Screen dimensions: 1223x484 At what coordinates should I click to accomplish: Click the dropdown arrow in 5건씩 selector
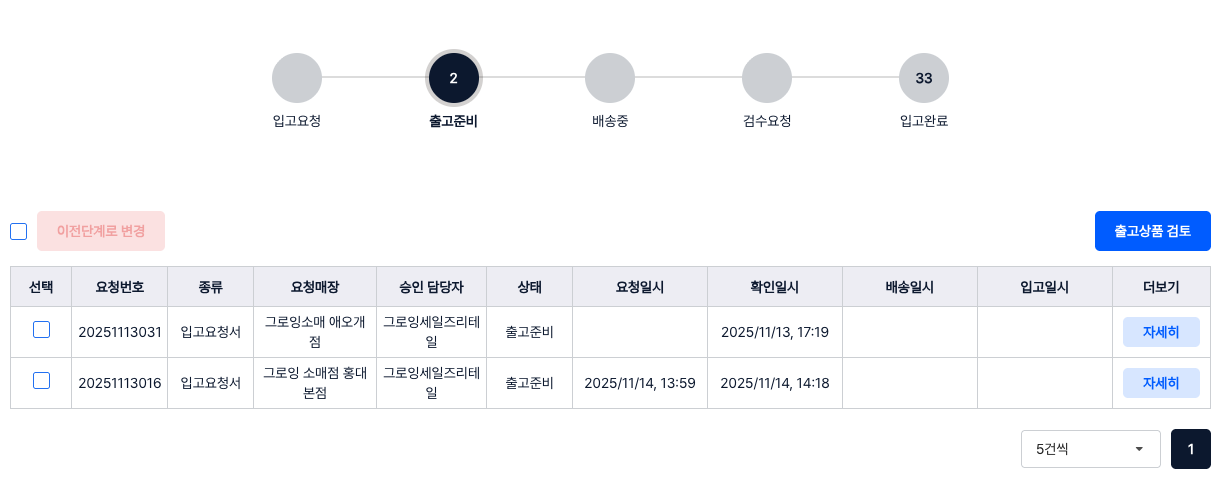[x=1139, y=449]
